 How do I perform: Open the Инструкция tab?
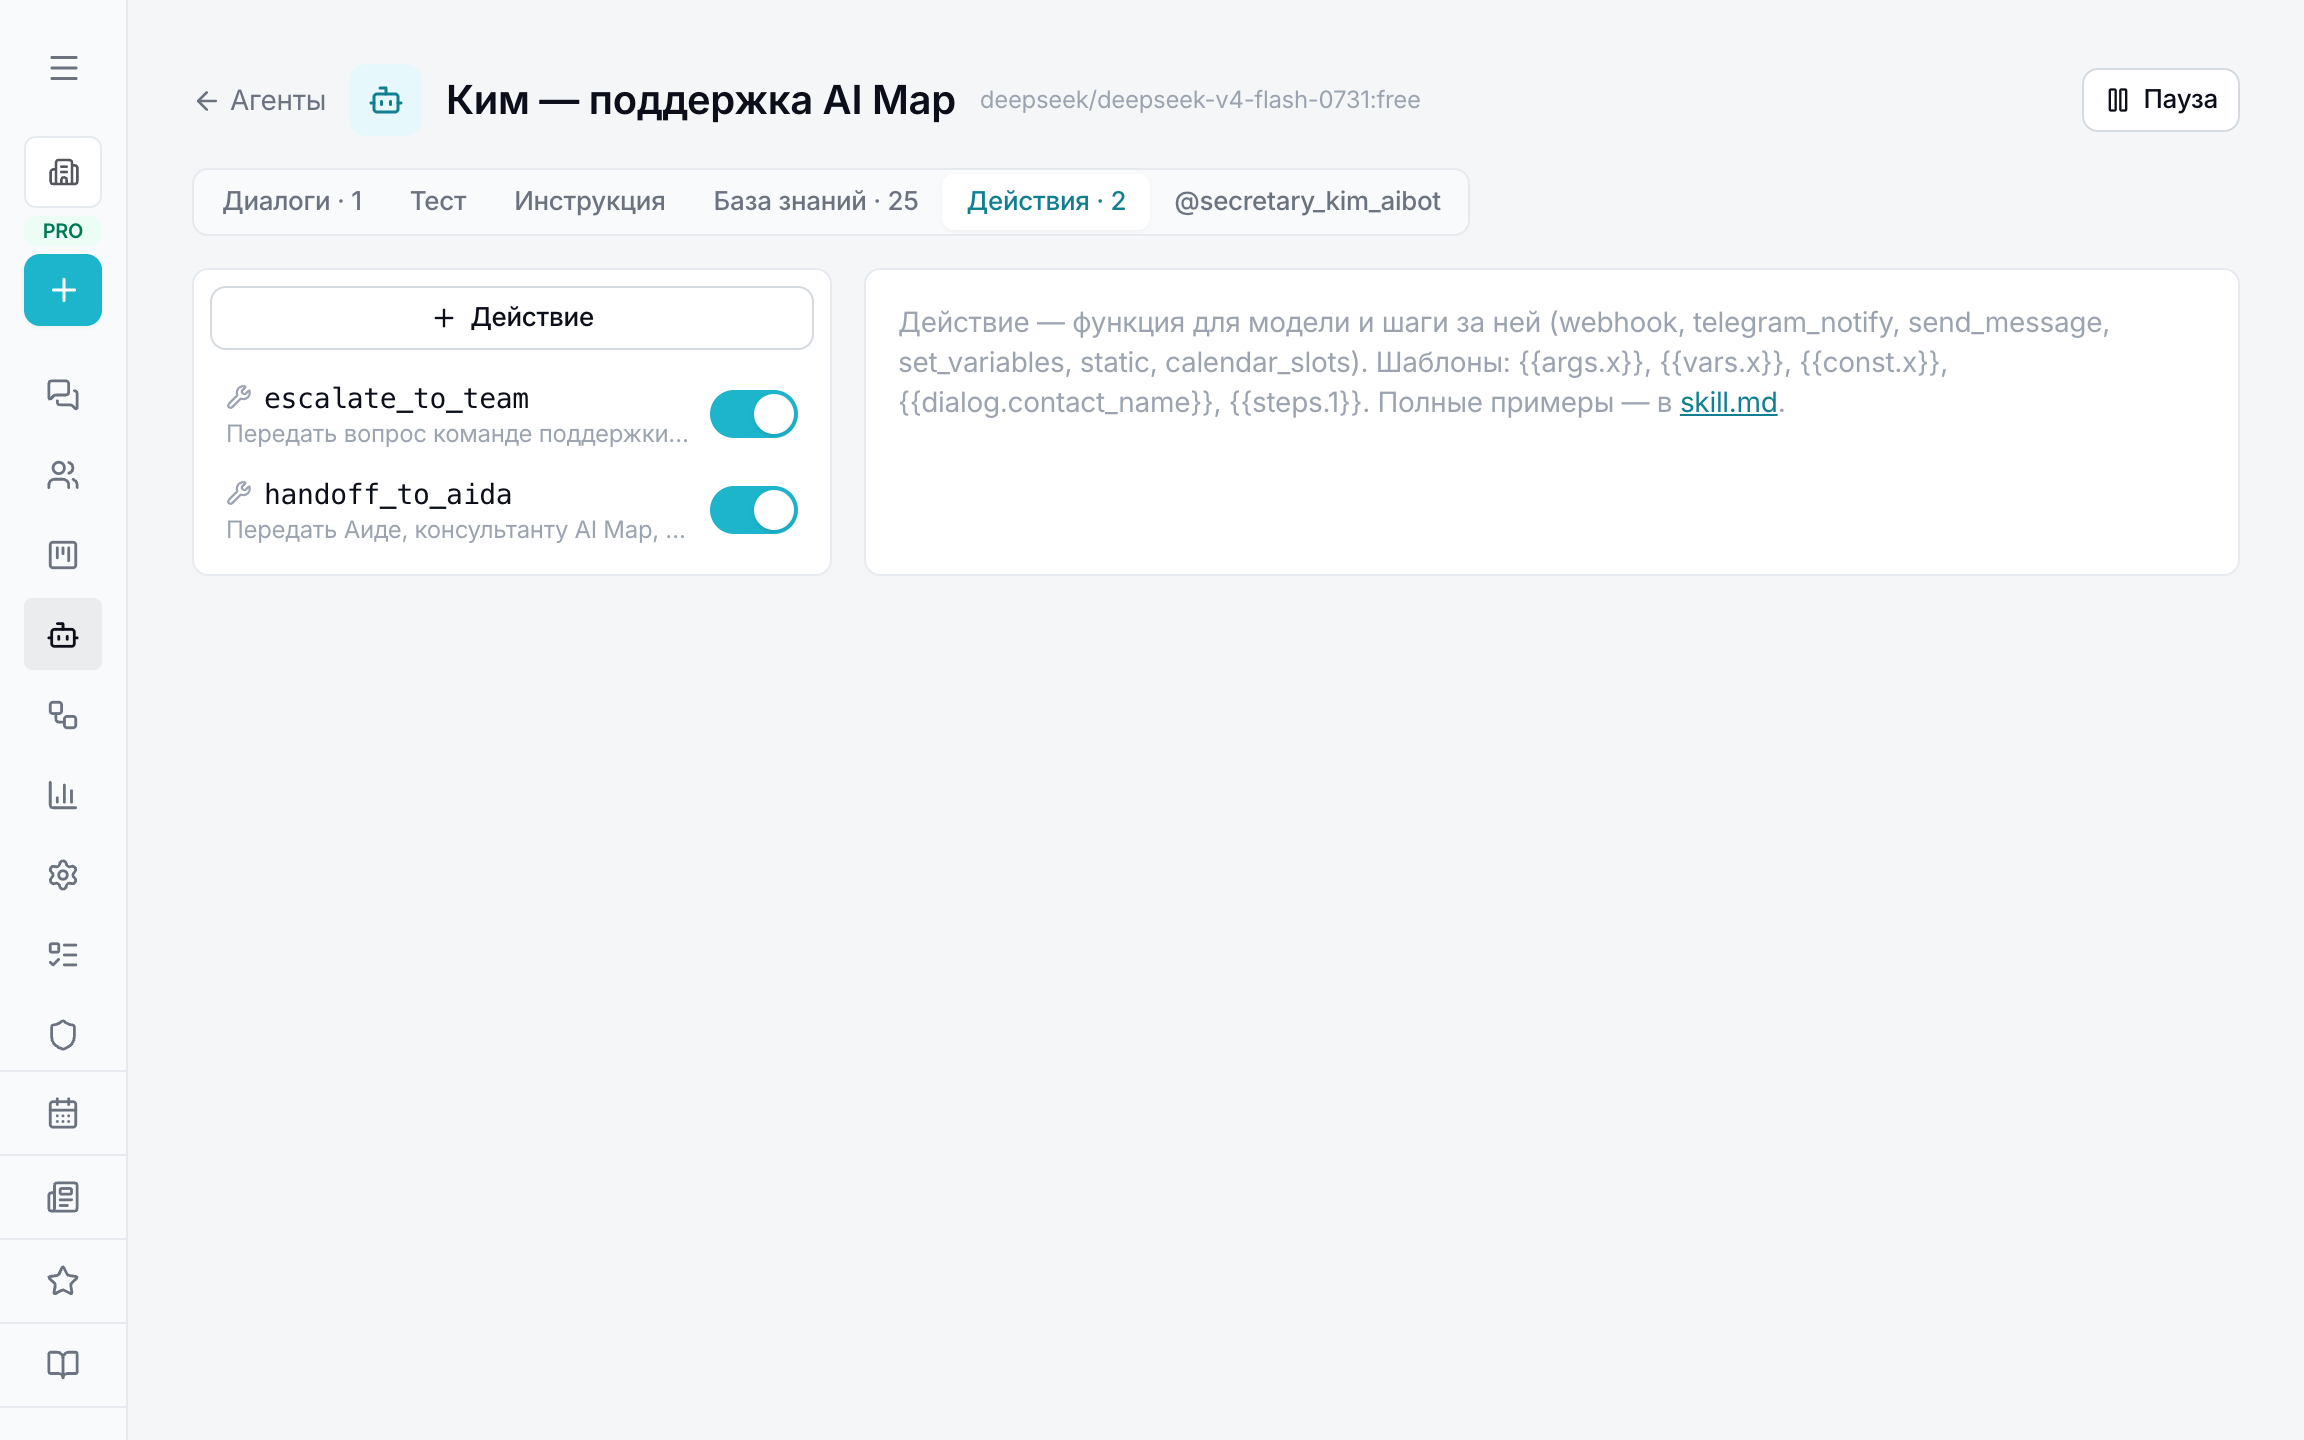590,201
